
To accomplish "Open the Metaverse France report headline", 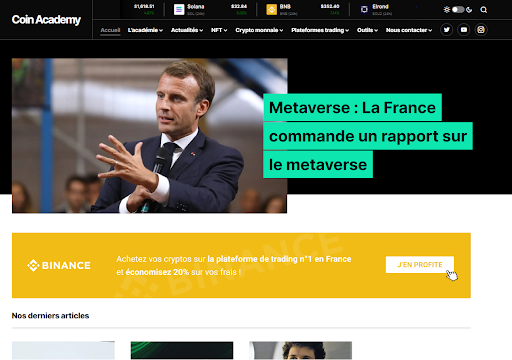I will coord(368,136).
